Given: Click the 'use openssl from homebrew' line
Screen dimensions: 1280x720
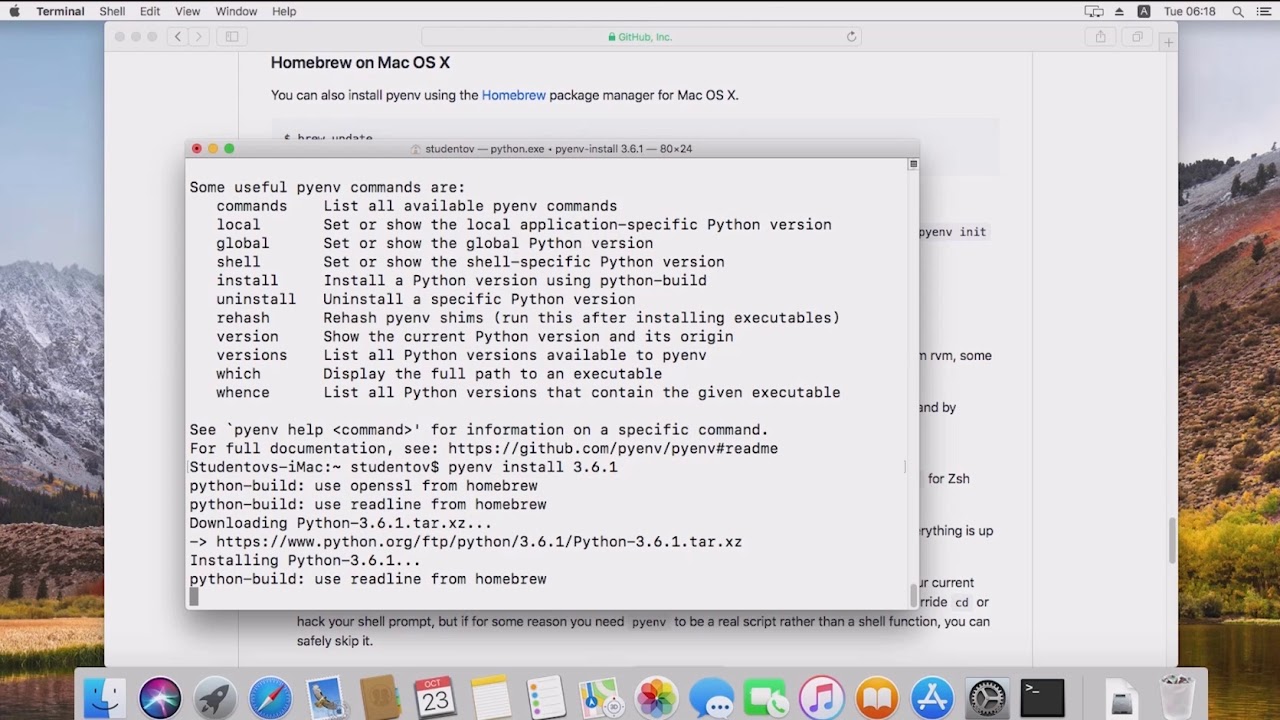Looking at the screenshot, I should pyautogui.click(x=363, y=486).
